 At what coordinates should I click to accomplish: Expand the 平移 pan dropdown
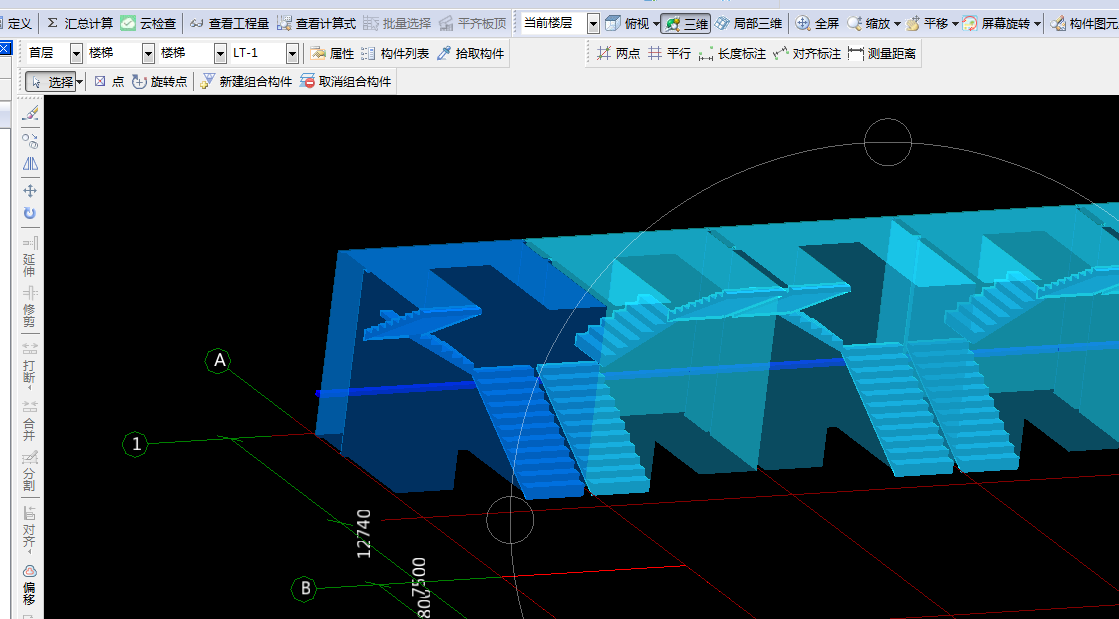click(x=955, y=24)
